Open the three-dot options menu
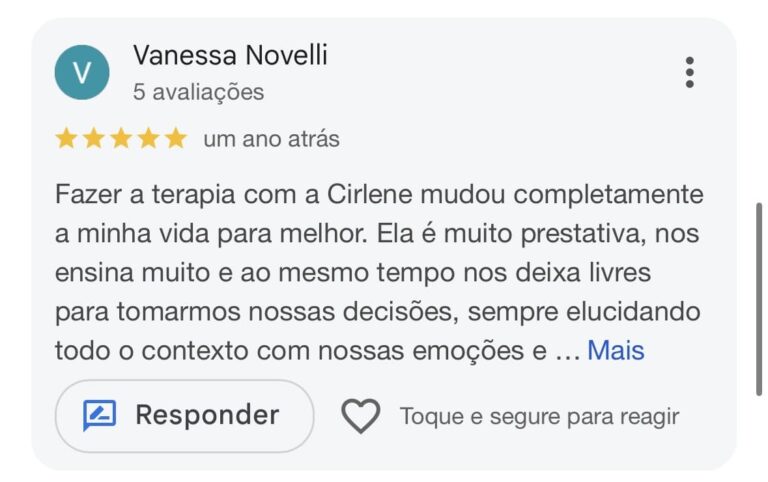768x482 pixels. click(689, 72)
